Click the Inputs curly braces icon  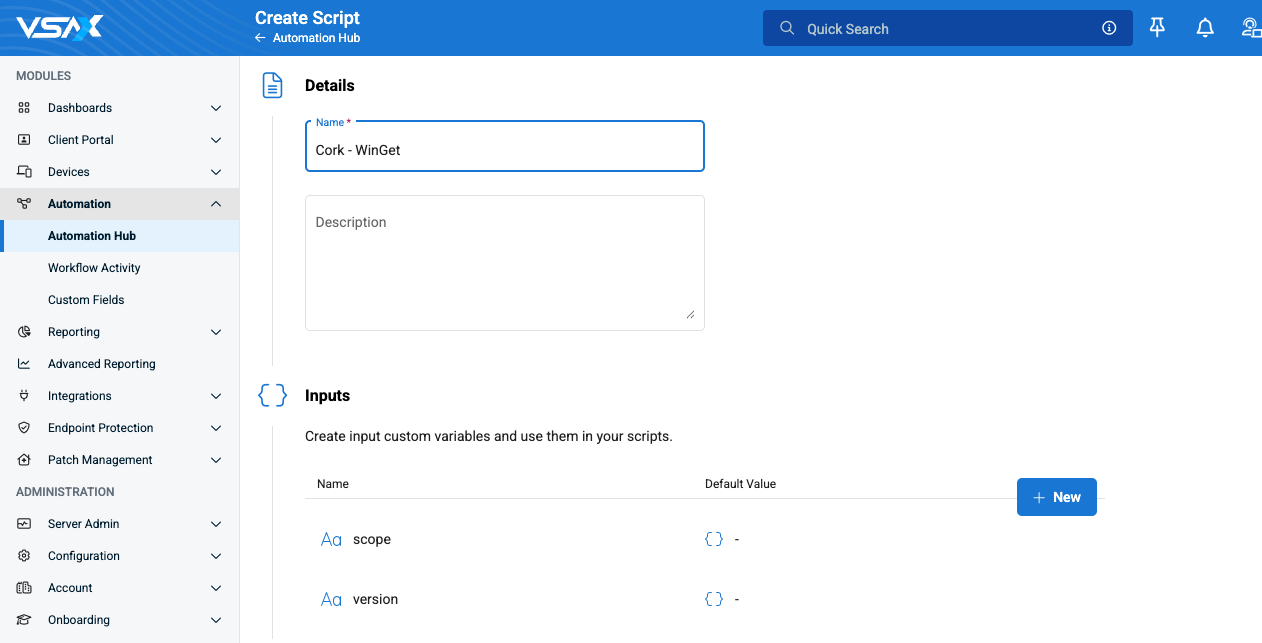272,395
